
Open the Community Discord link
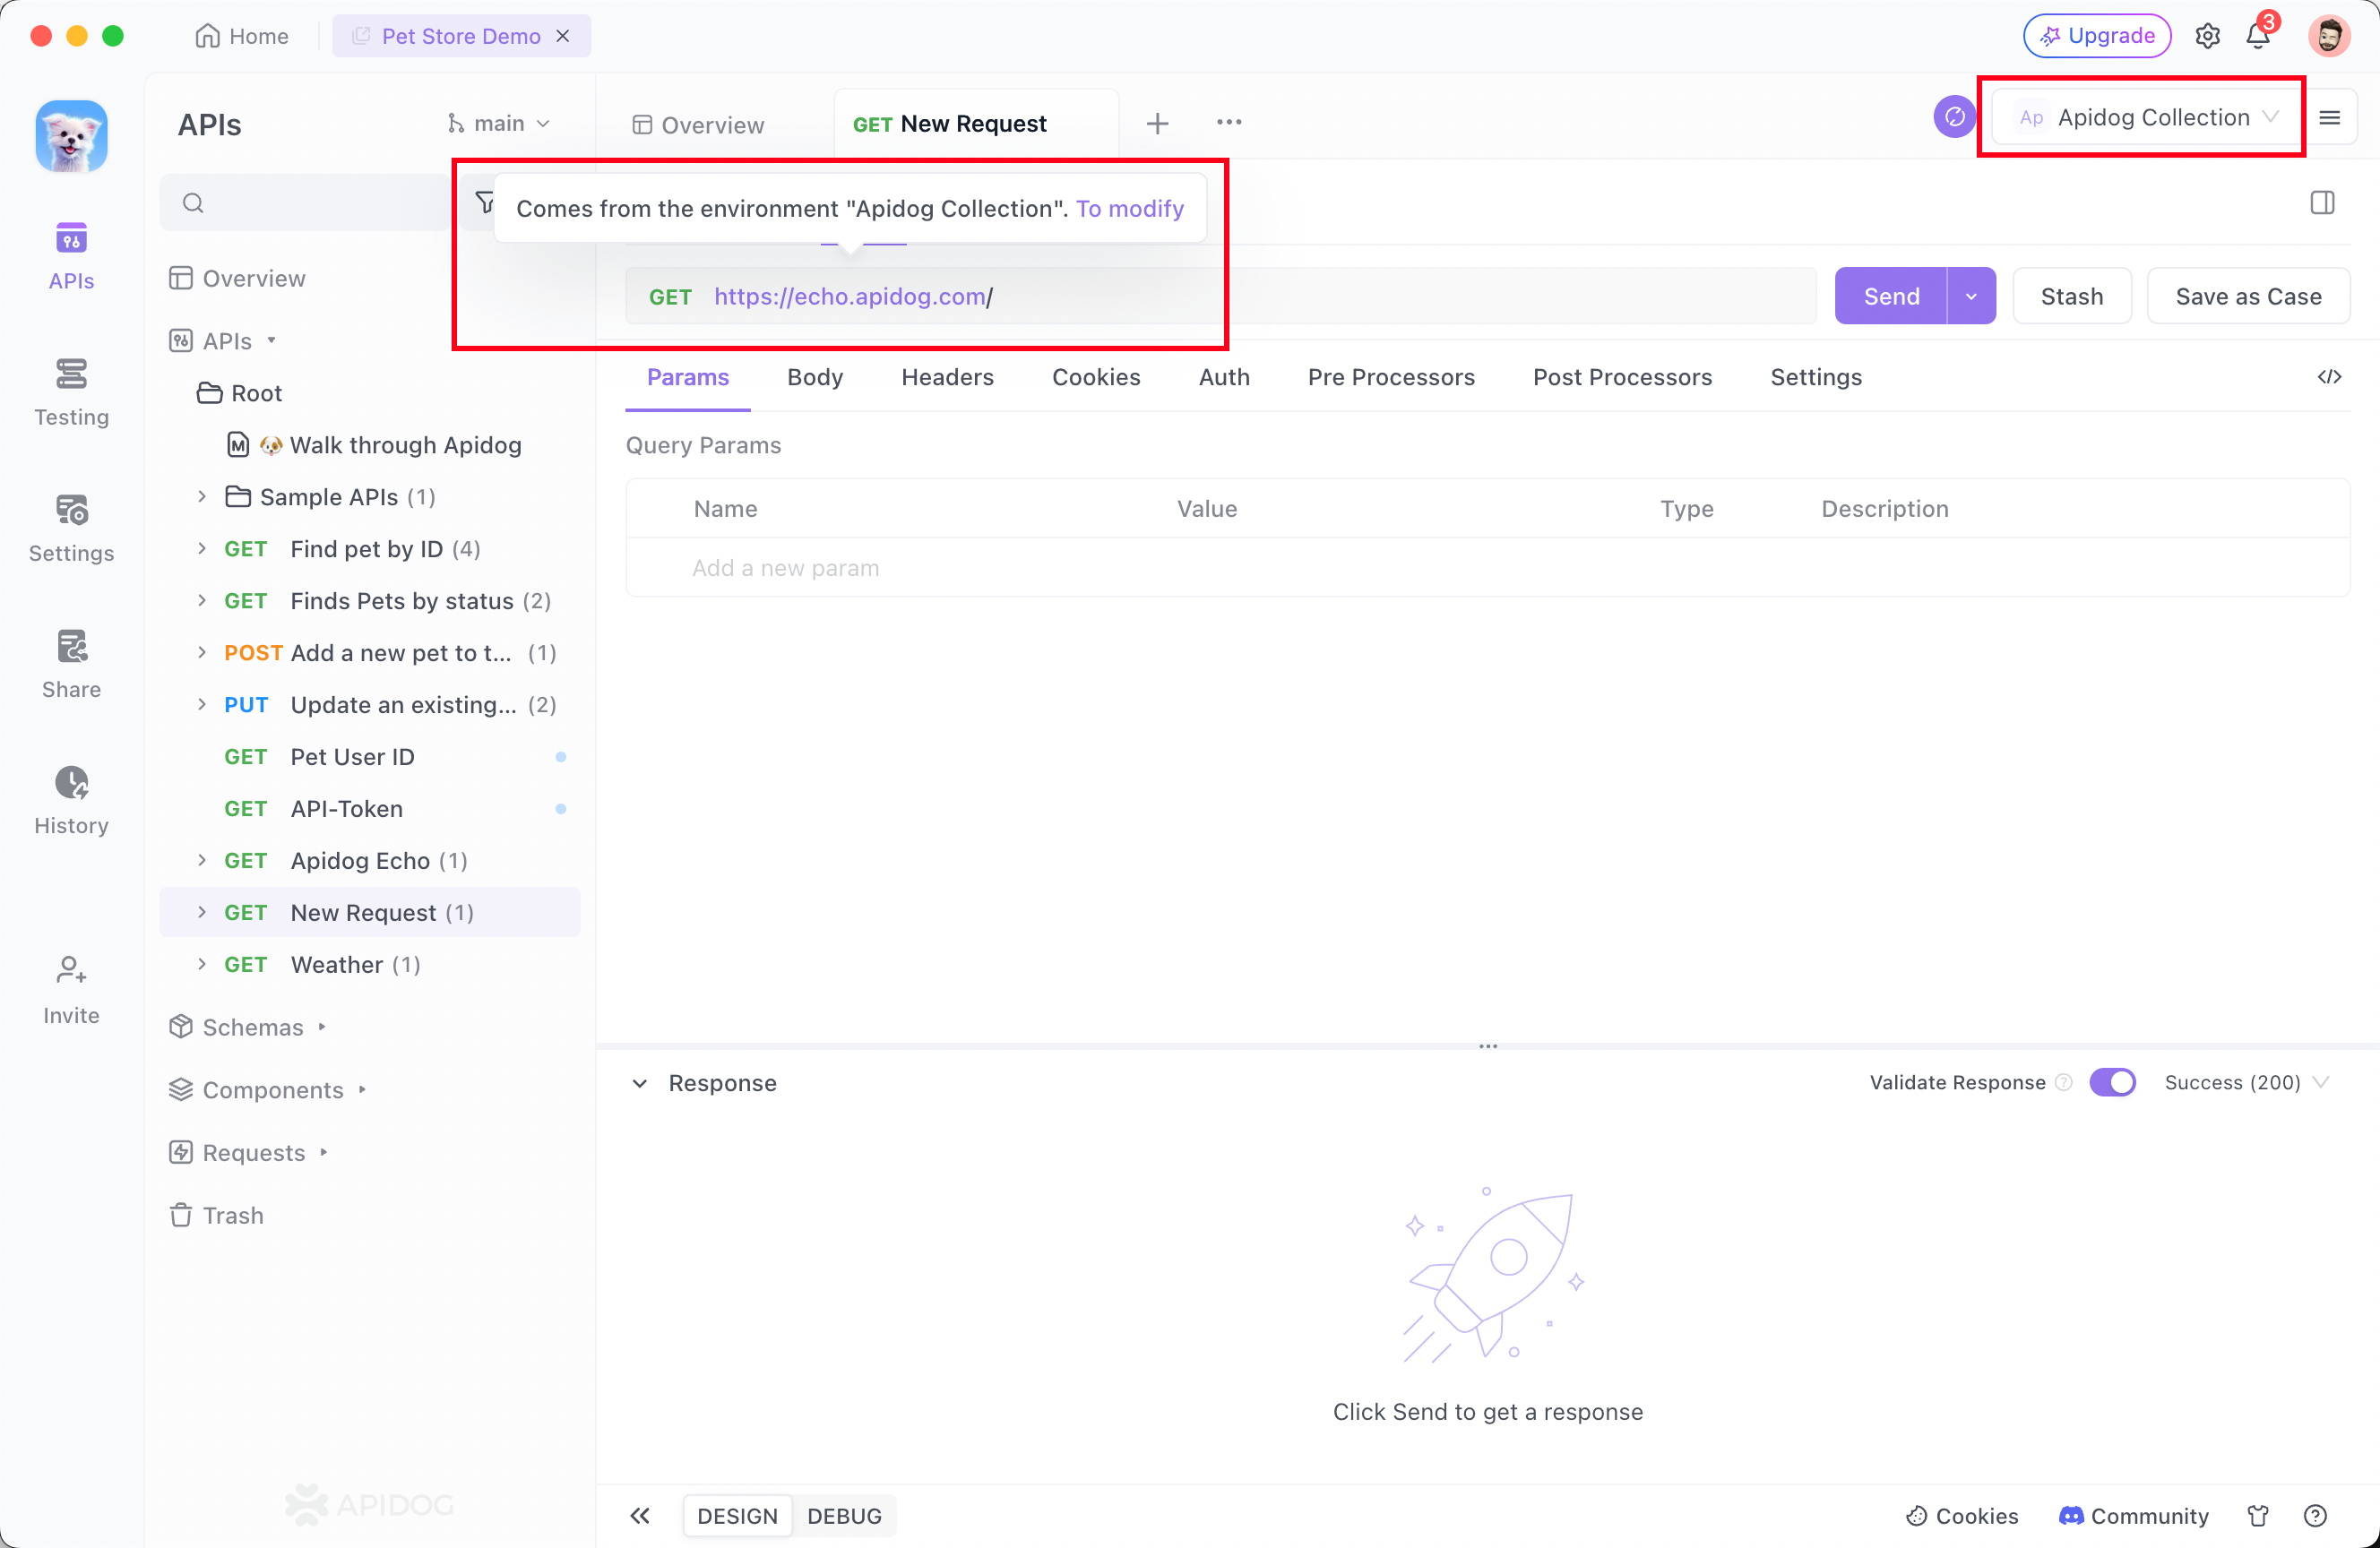tap(2133, 1516)
